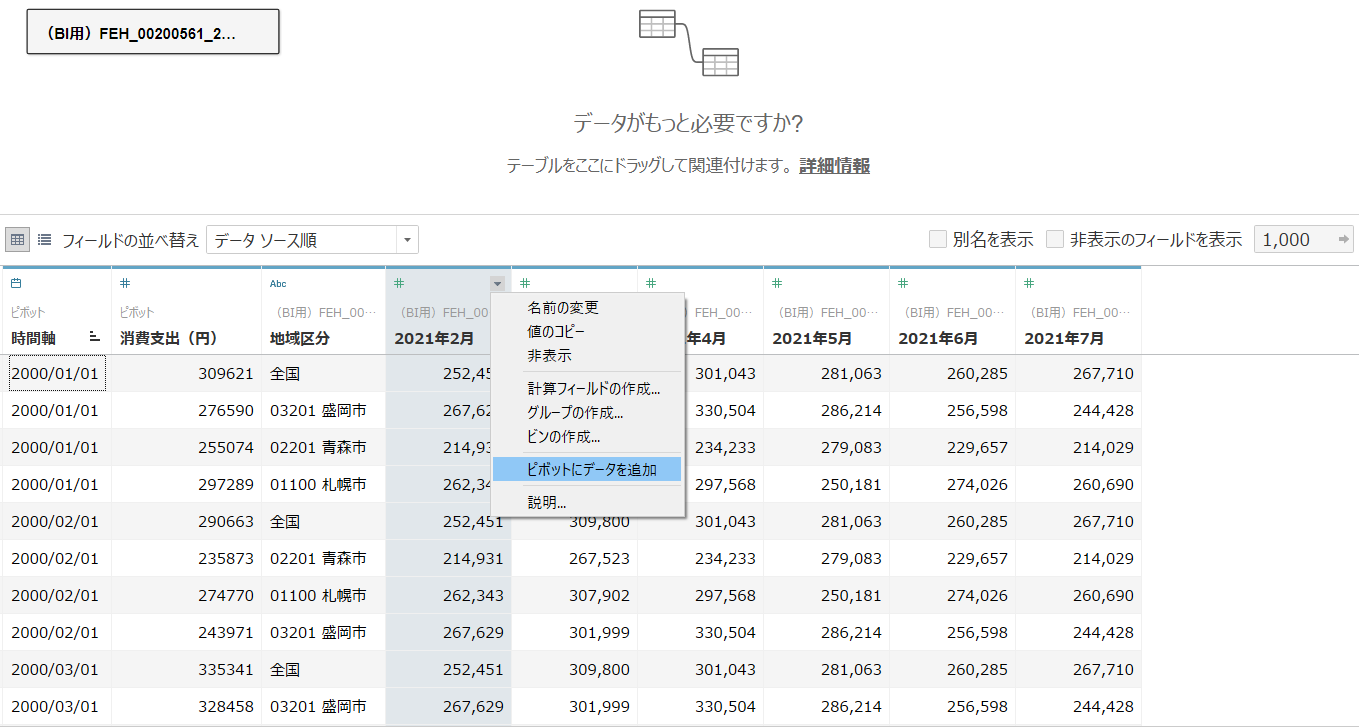Click 2021年3月 value in 290663 row

599,522
